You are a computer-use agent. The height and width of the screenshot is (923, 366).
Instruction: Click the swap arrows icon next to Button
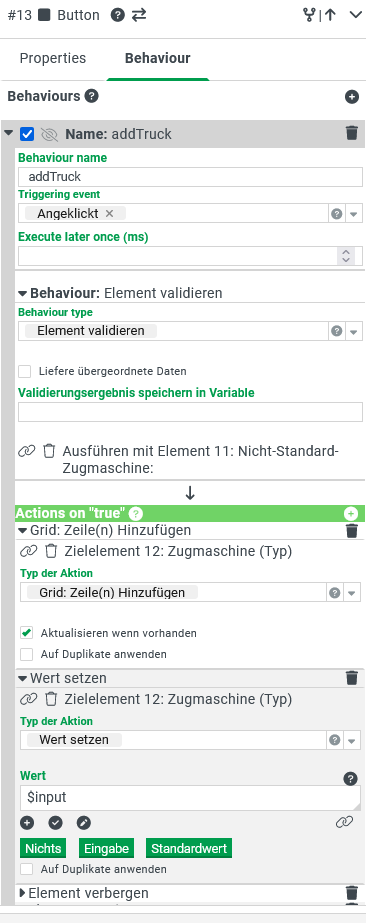pos(139,15)
